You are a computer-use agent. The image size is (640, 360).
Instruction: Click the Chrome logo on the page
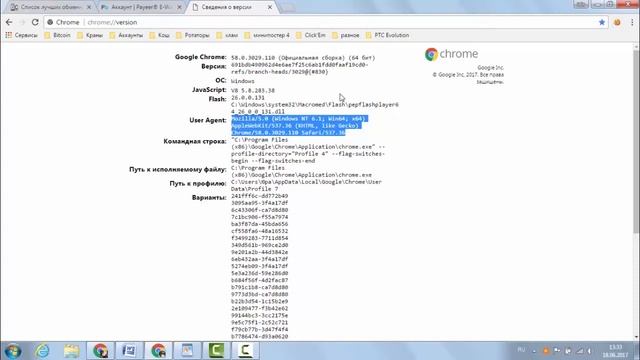coord(451,54)
